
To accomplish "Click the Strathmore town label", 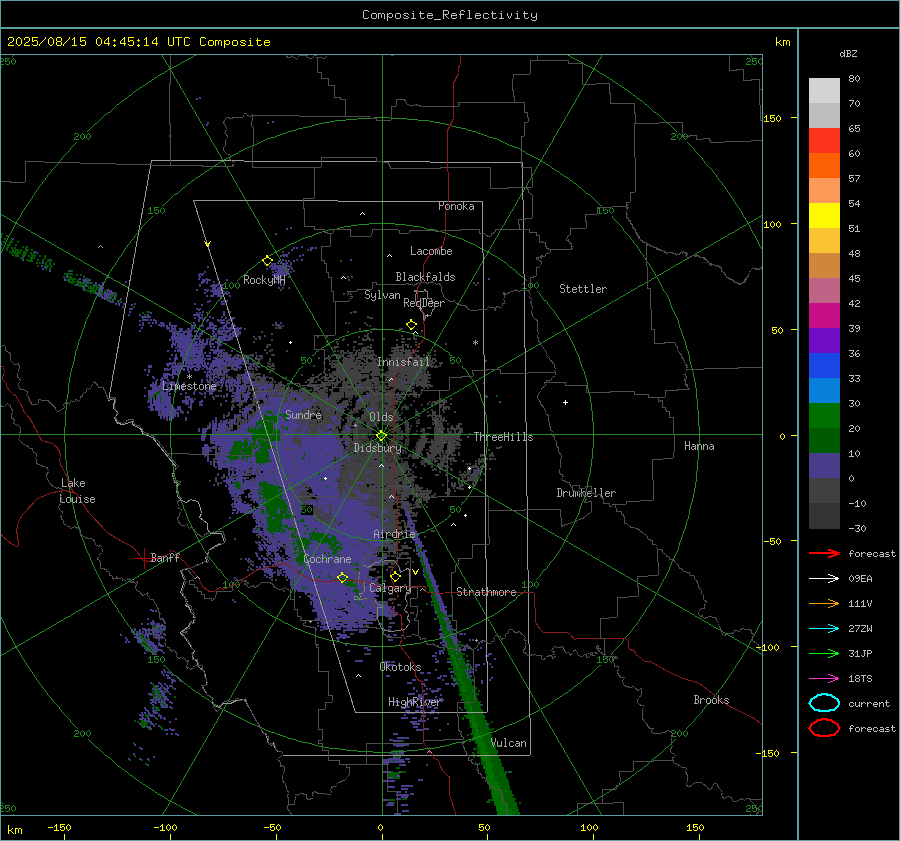I will click(x=487, y=592).
